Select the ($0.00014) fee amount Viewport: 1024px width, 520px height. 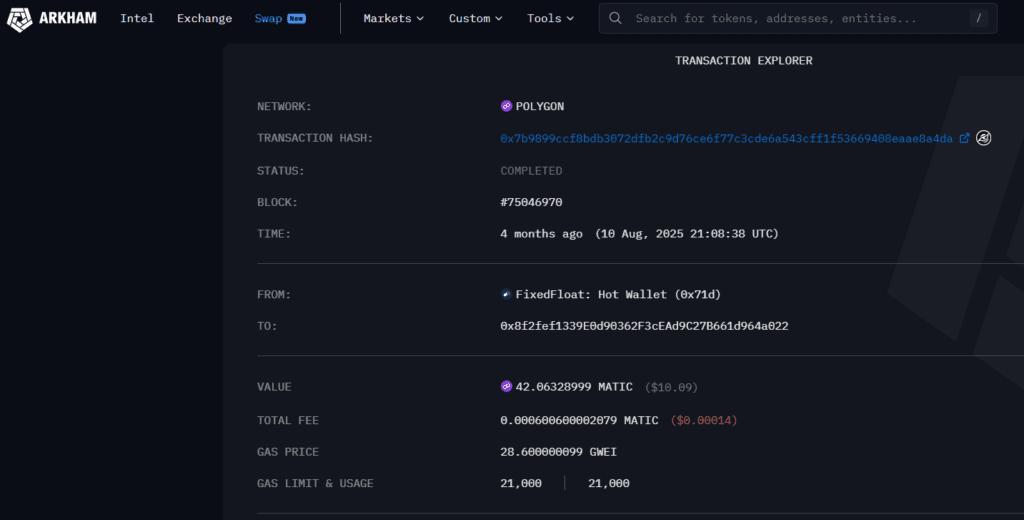click(704, 420)
